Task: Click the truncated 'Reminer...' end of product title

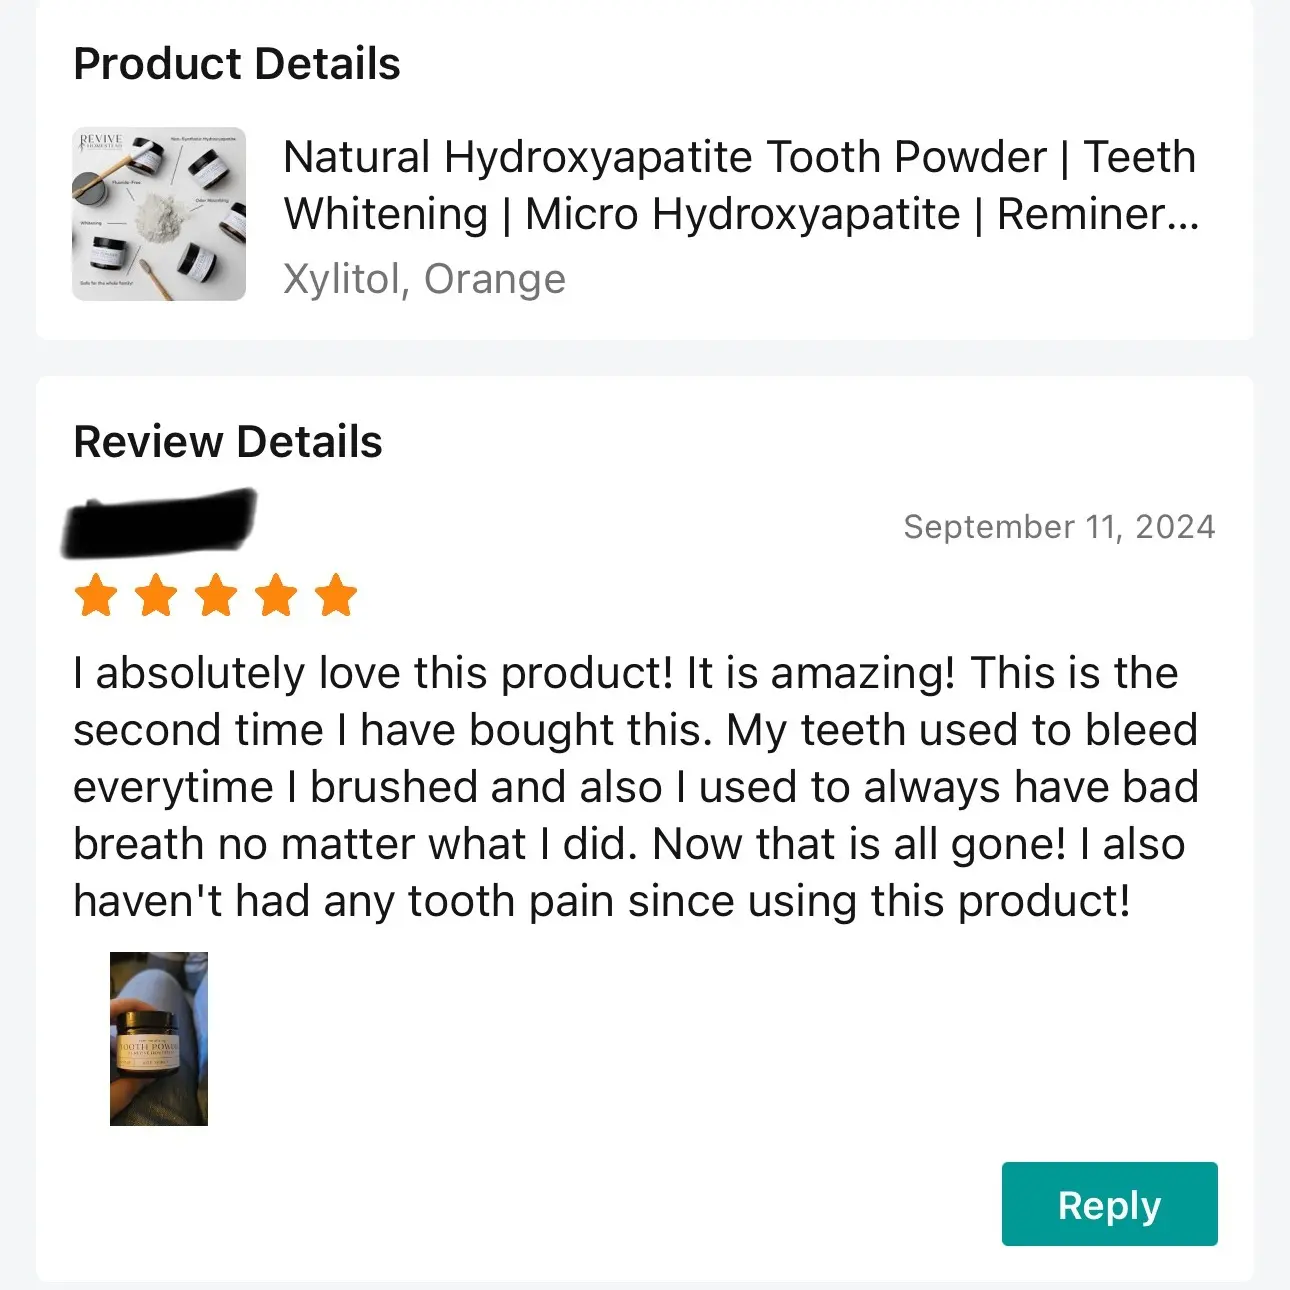Action: (1098, 214)
